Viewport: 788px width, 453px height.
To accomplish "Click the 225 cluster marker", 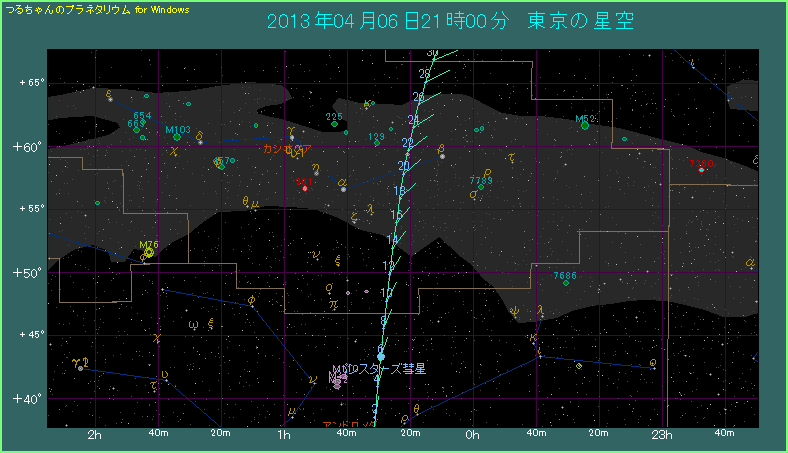I will [335, 125].
